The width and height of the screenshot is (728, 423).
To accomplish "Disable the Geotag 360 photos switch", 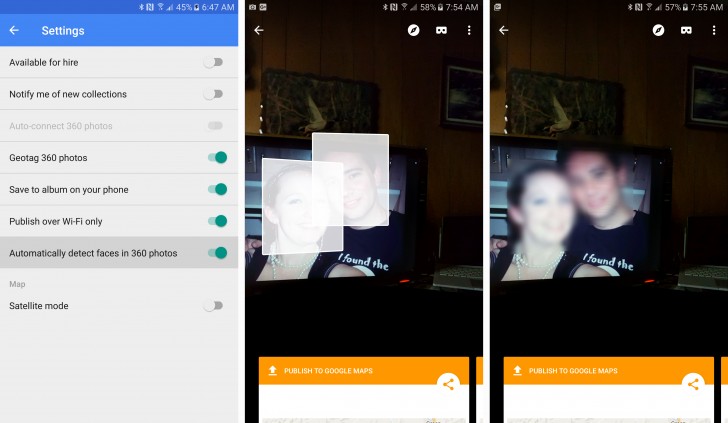I will point(216,158).
